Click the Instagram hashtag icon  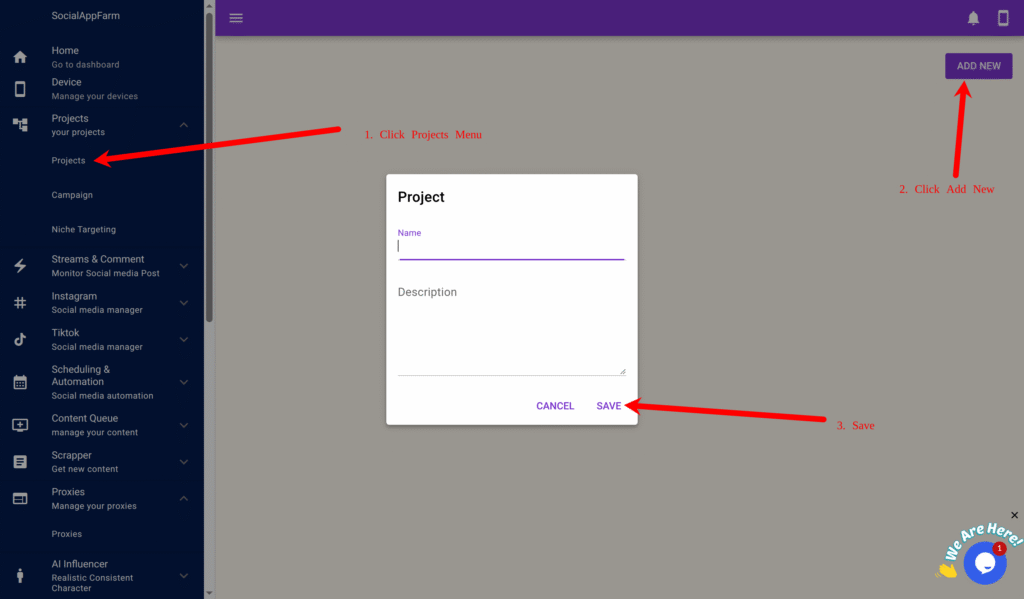click(20, 303)
